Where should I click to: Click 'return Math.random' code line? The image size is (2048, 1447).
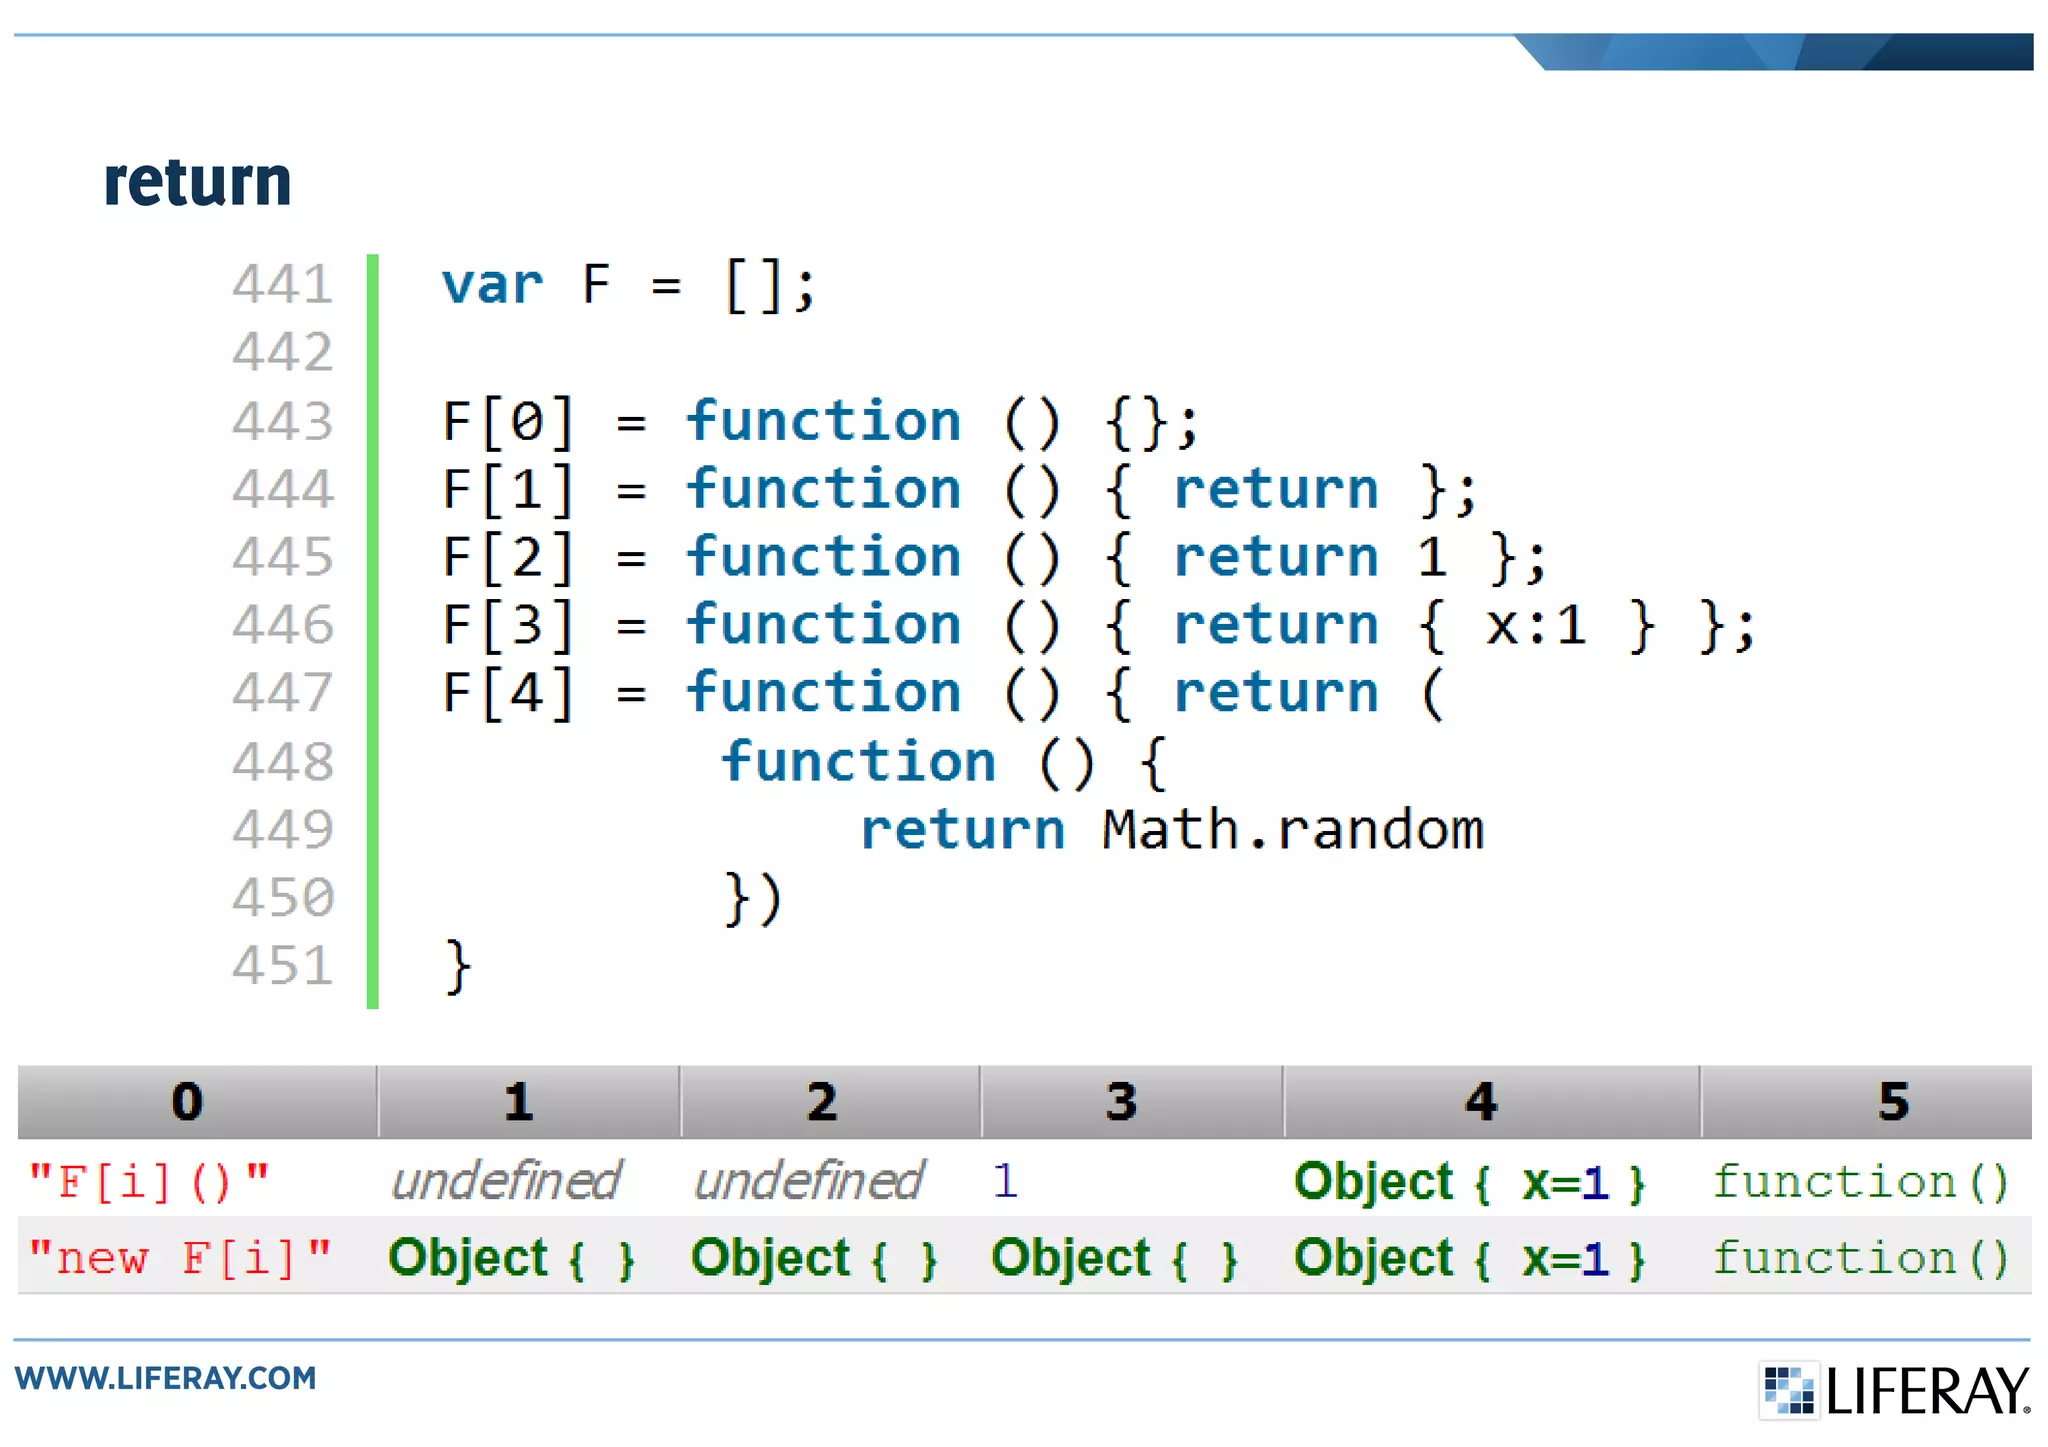point(1172,830)
